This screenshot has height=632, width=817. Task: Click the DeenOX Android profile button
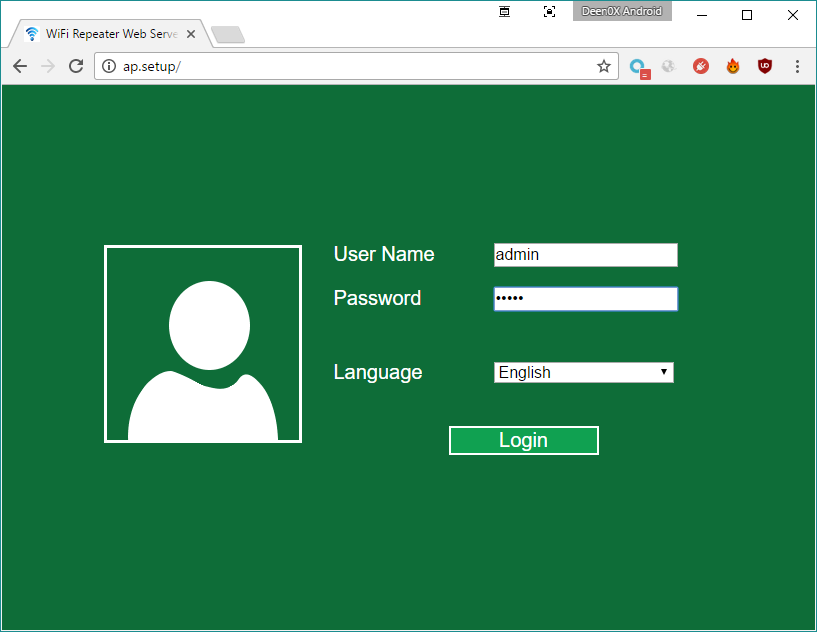click(622, 11)
